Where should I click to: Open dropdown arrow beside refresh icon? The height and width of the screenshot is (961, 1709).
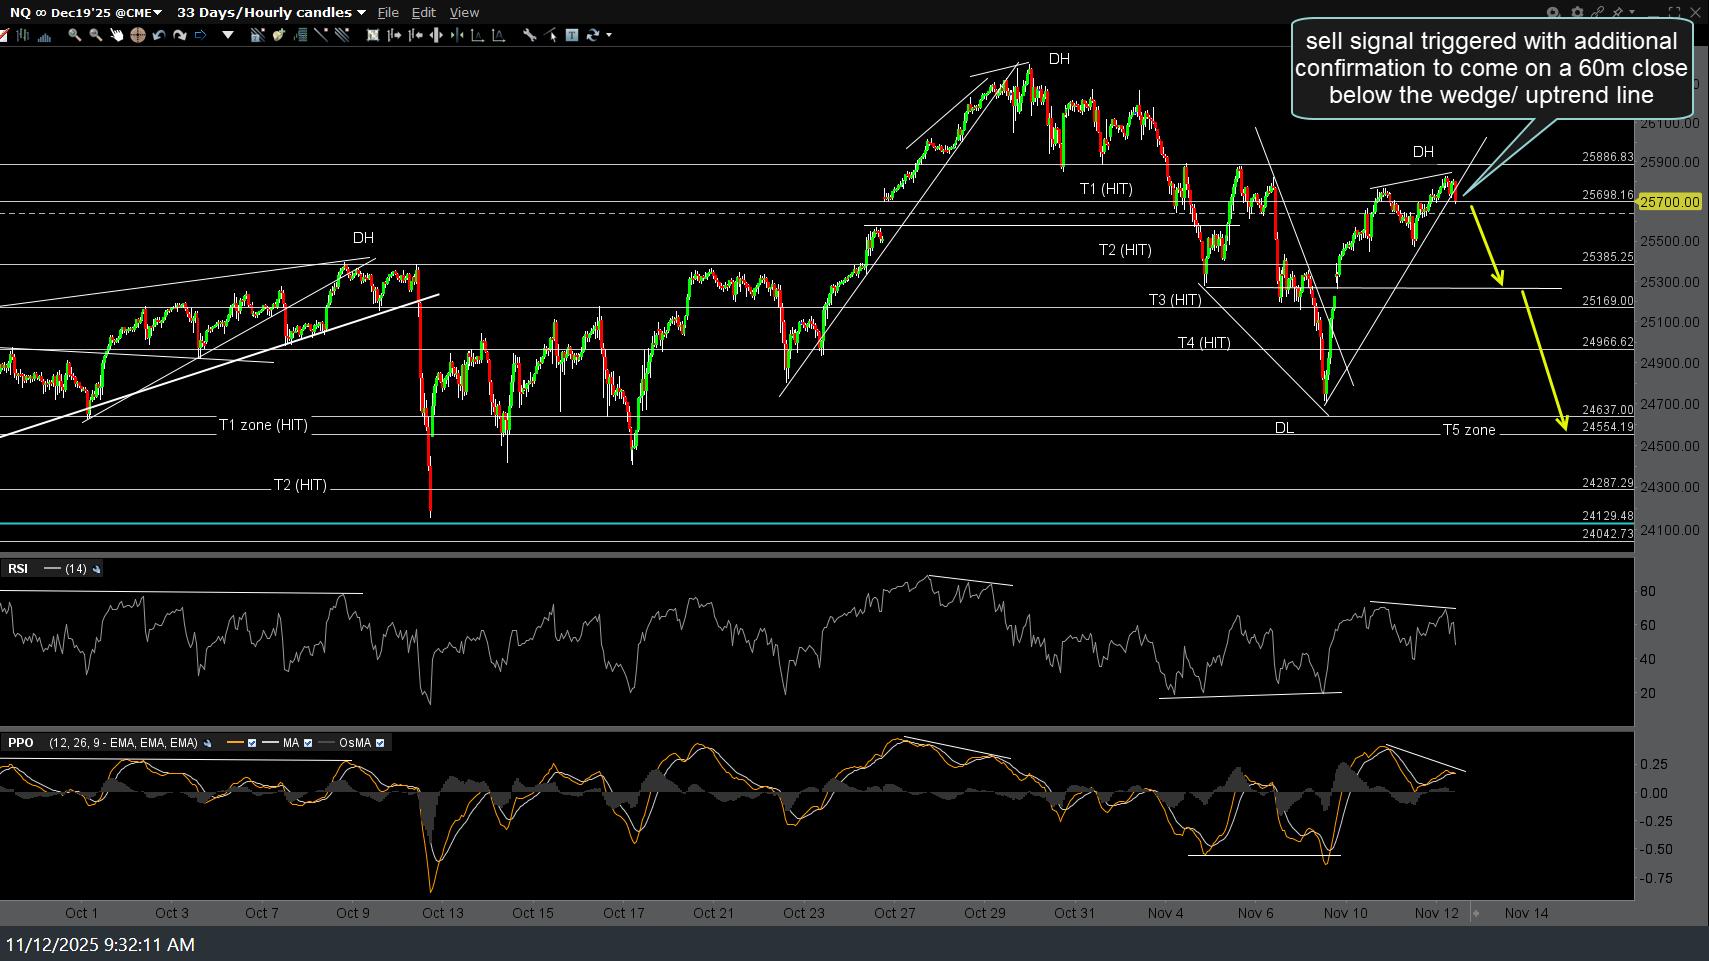(x=608, y=35)
